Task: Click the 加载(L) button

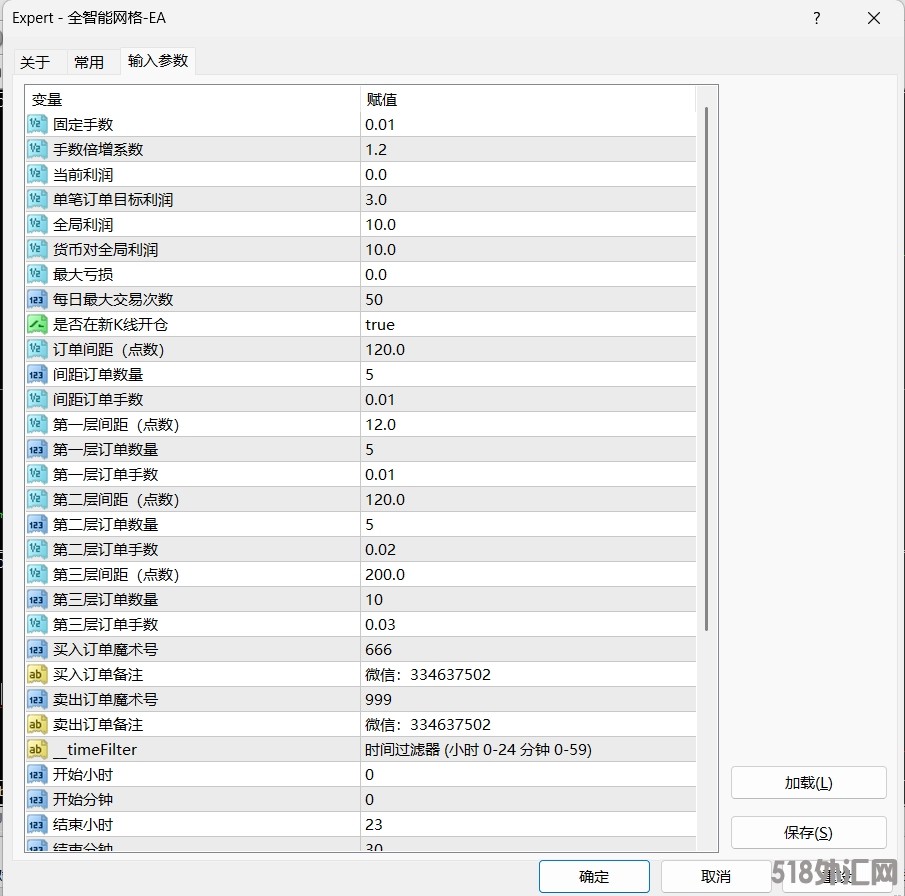Action: (809, 783)
